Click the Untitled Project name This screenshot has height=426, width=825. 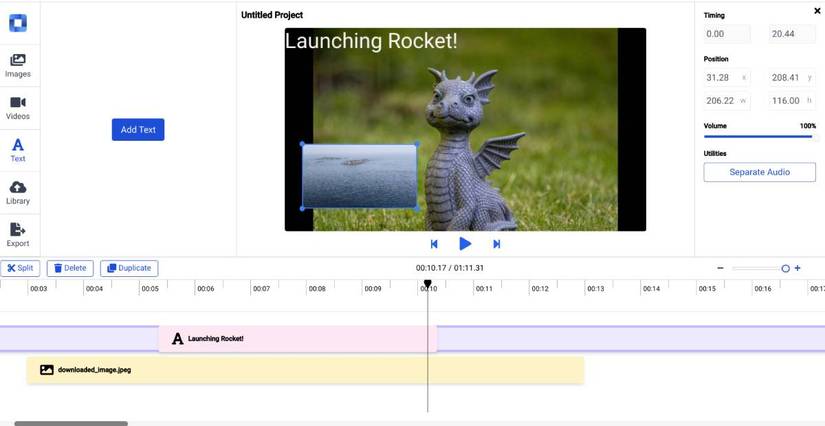[272, 15]
